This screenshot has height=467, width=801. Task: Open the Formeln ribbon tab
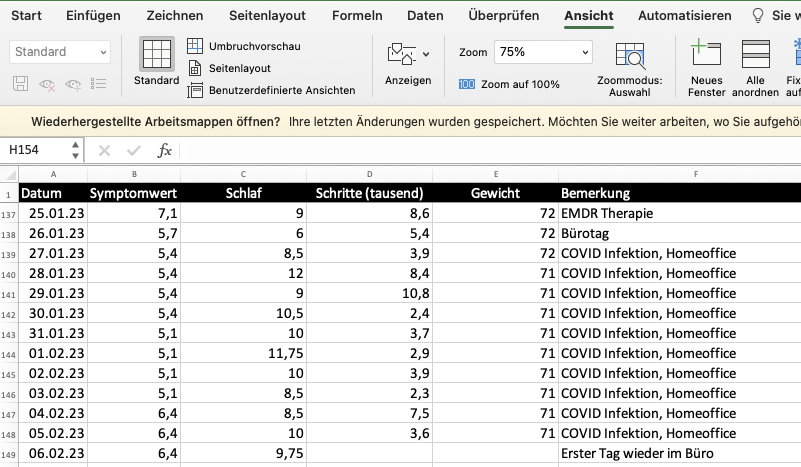pyautogui.click(x=358, y=16)
